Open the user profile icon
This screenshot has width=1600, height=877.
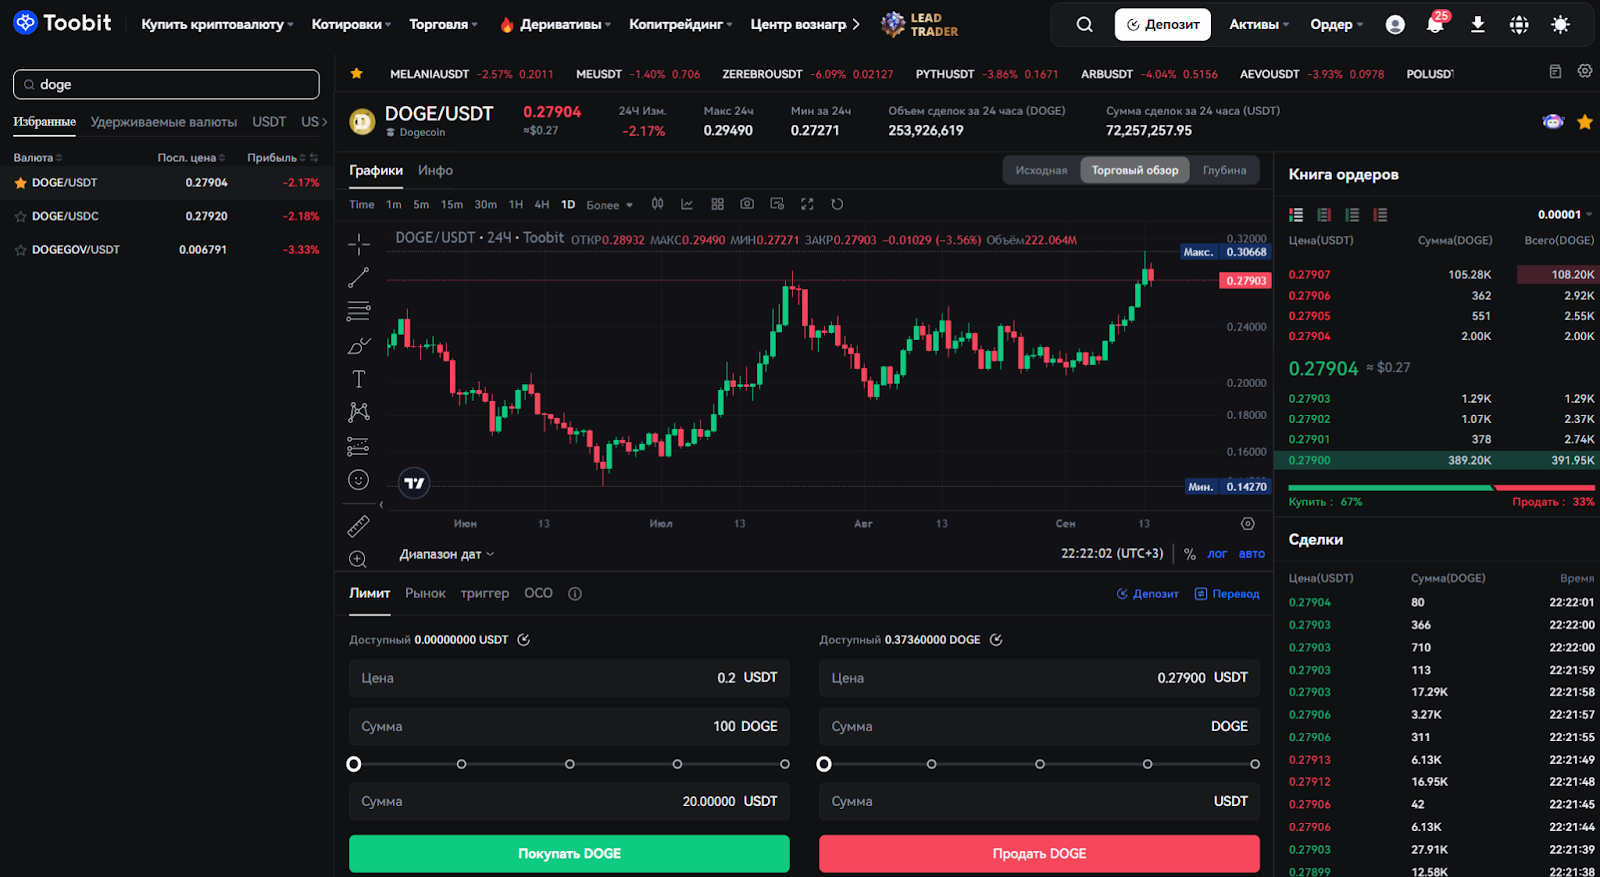pyautogui.click(x=1395, y=24)
